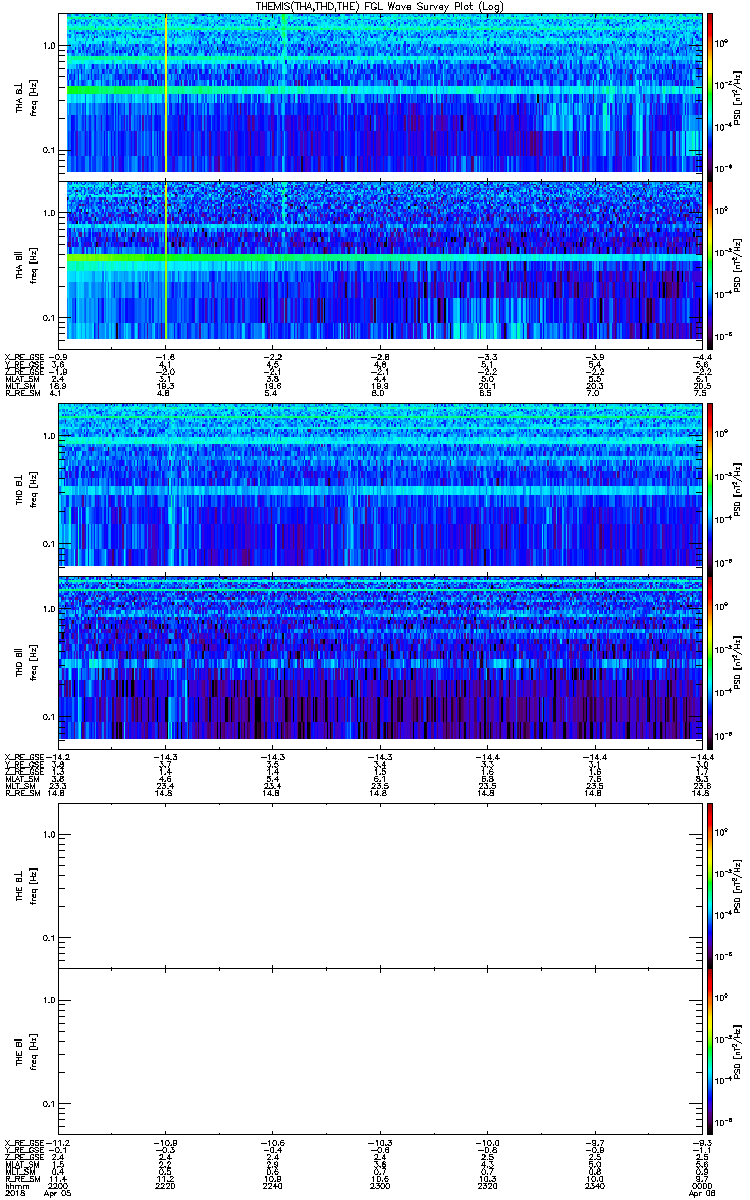750x1200 pixels.
Task: Click the bright green band in THA B-parallel
Action: point(384,258)
